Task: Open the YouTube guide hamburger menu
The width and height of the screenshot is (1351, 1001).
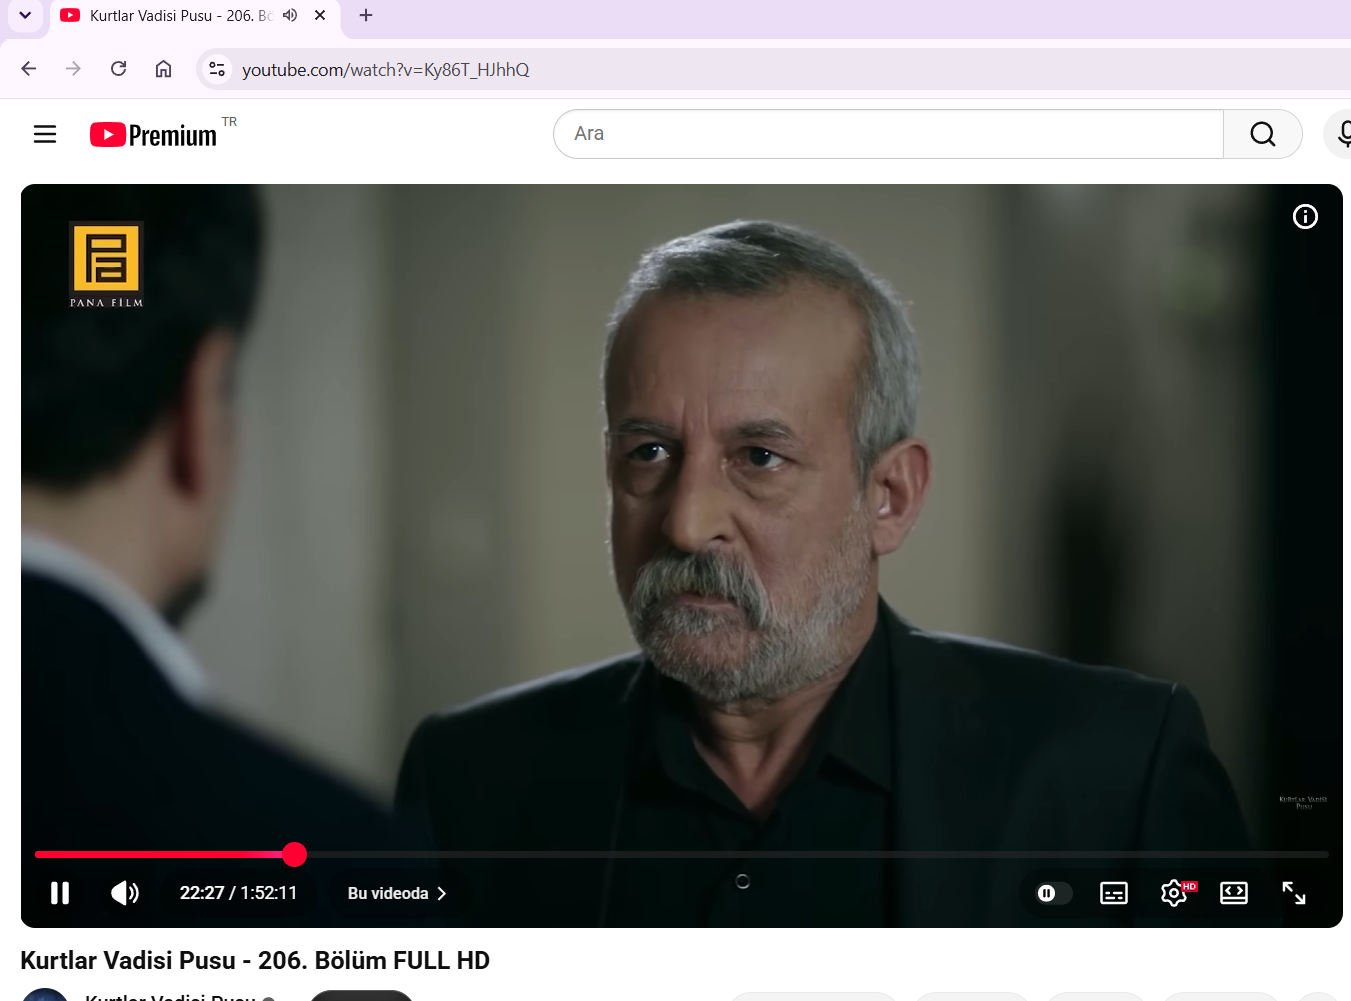Action: point(45,134)
